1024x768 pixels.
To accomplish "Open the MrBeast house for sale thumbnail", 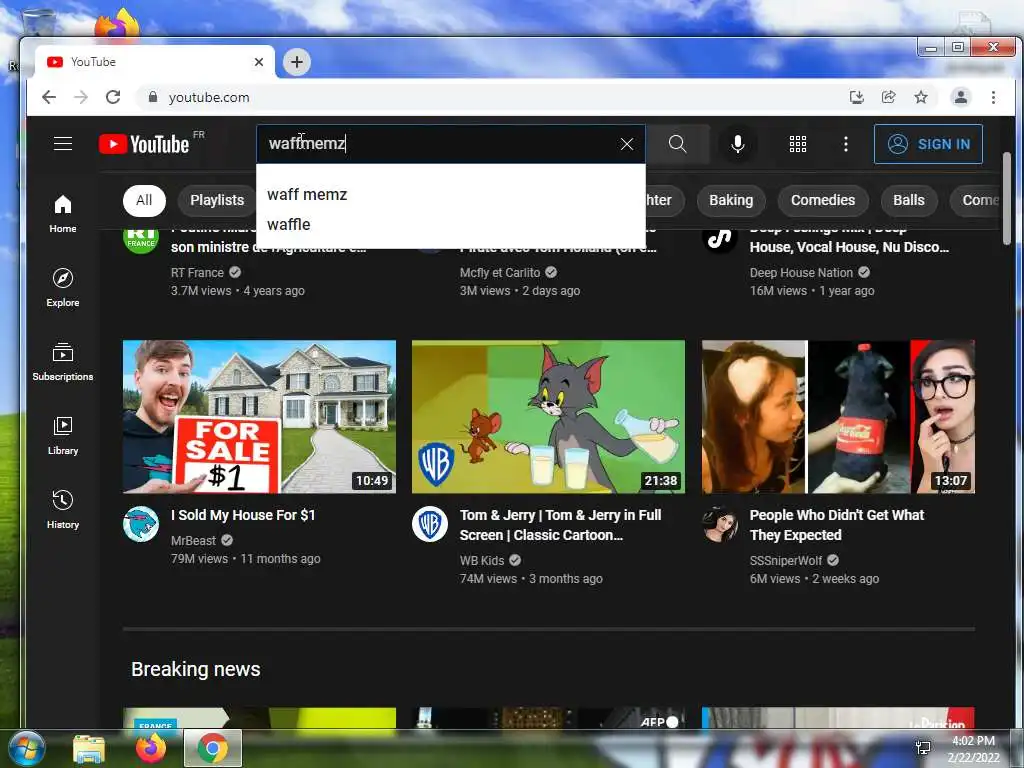I will [259, 417].
